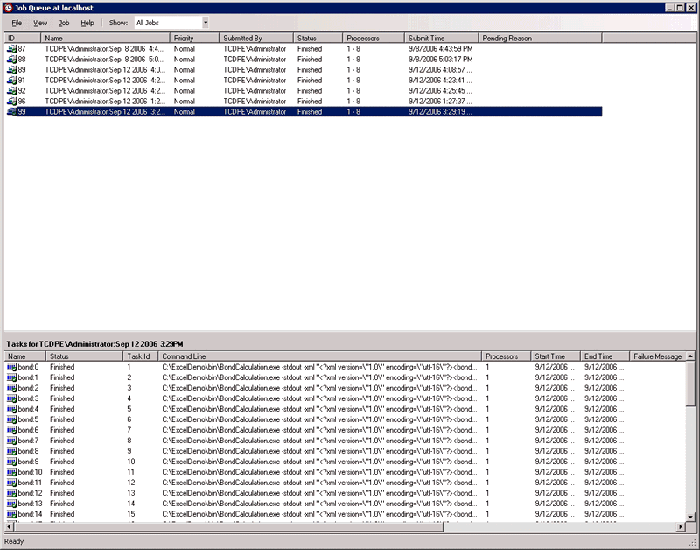Viewport: 700px width, 550px height.
Task: Open the View menu
Action: click(x=40, y=22)
